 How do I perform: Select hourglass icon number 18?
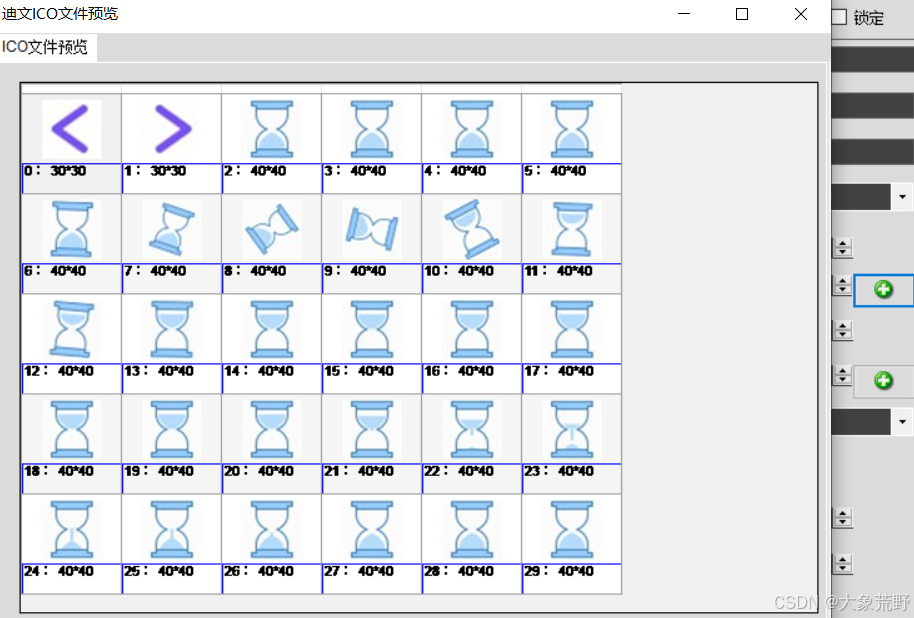click(71, 430)
